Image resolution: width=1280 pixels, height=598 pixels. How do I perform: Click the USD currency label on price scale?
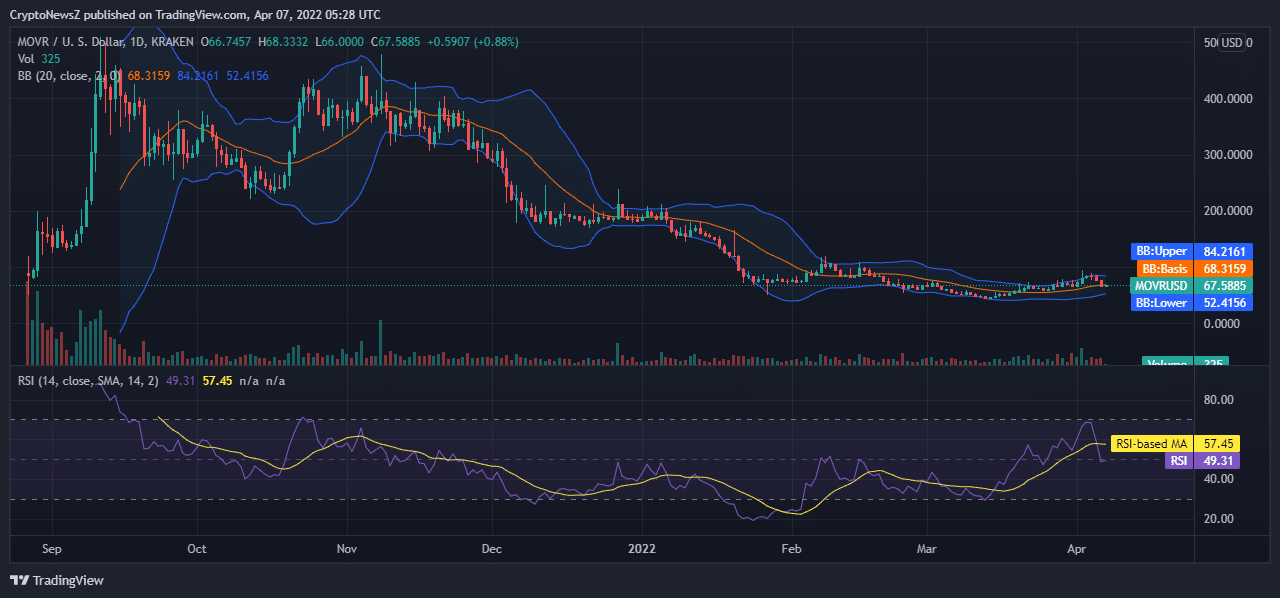click(x=1230, y=43)
